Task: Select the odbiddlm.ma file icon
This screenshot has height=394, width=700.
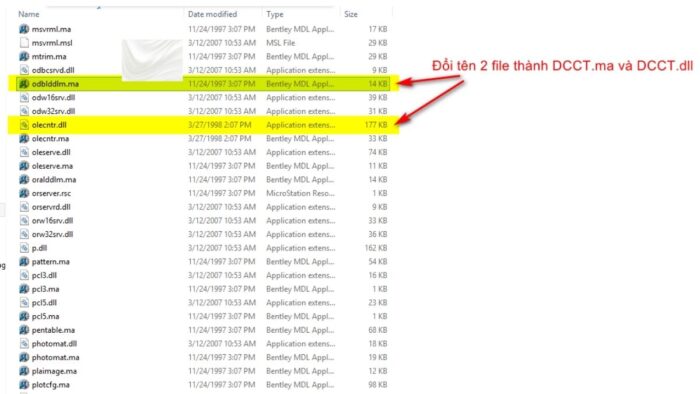Action: coord(24,84)
